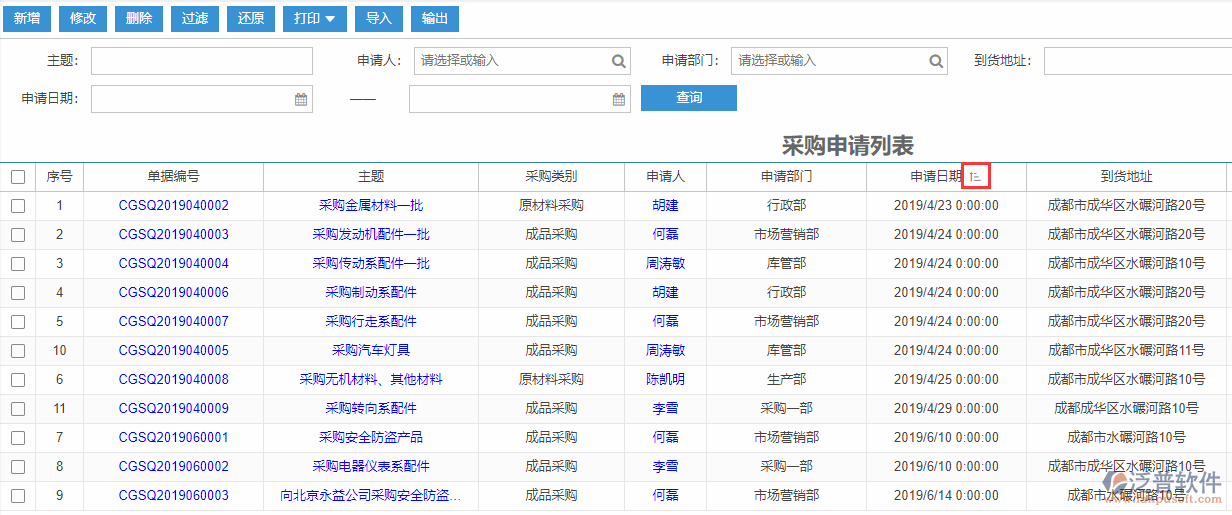
Task: Click the blue 查询 button
Action: tap(689, 98)
